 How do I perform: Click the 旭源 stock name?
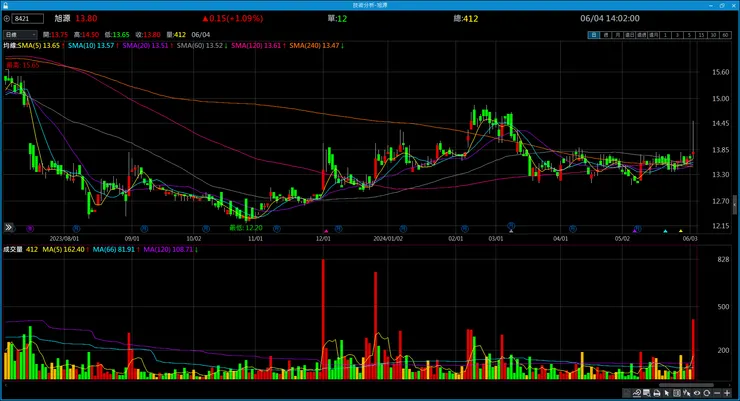tap(62, 18)
